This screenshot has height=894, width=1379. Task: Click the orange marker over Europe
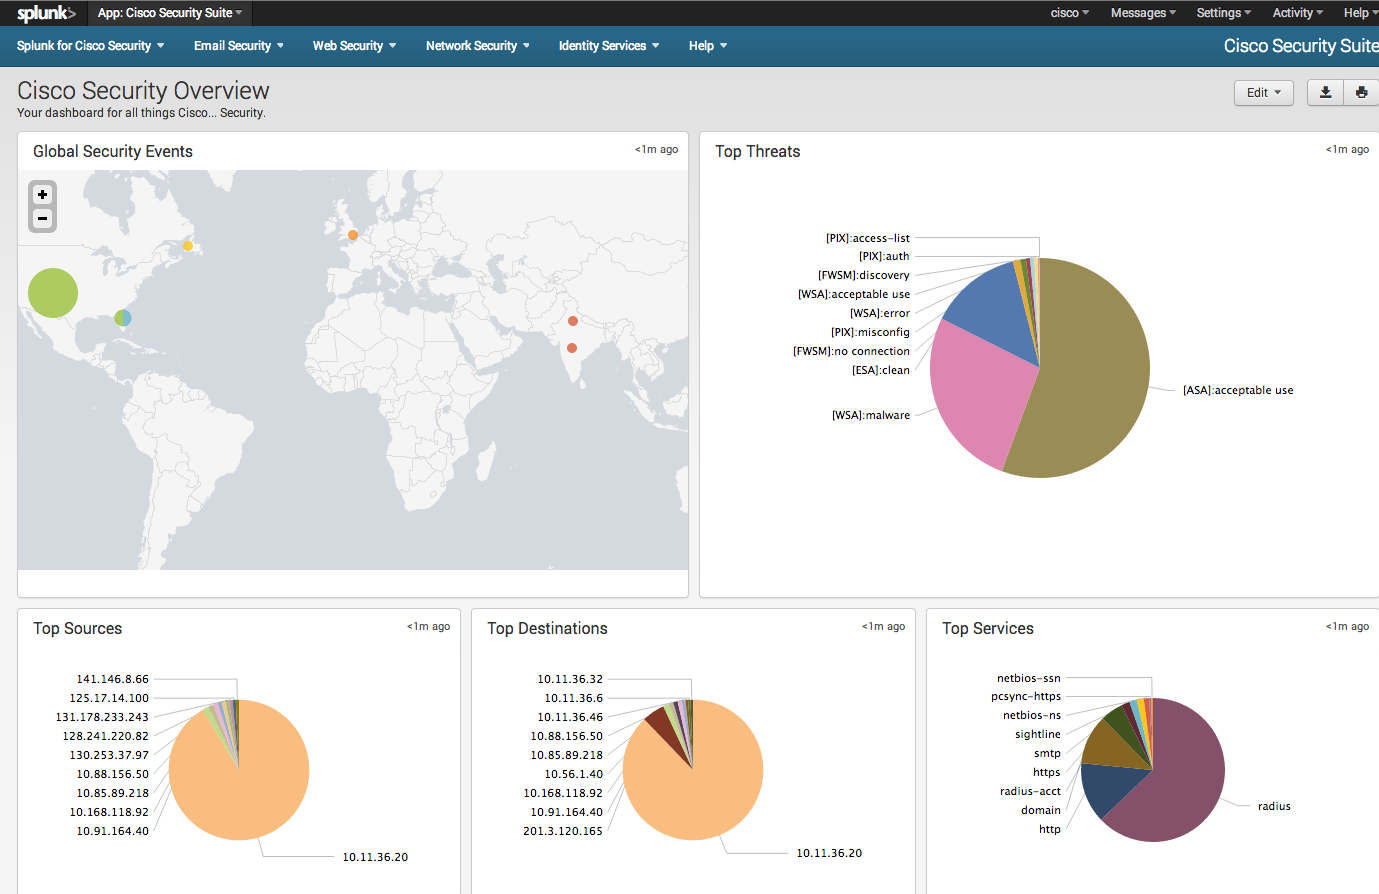(353, 235)
